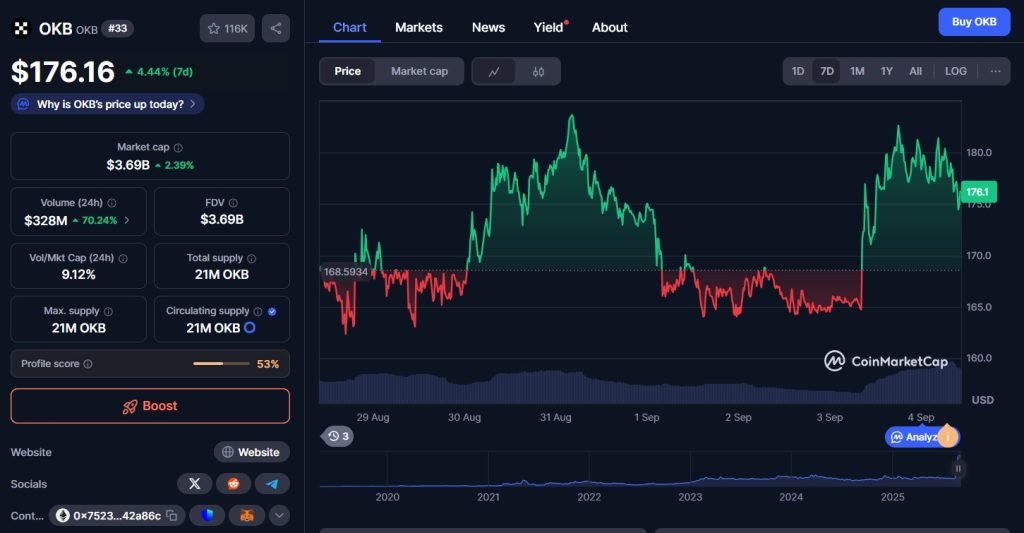Open the chart's three-dot more options menu
This screenshot has width=1024, height=533.
click(995, 71)
